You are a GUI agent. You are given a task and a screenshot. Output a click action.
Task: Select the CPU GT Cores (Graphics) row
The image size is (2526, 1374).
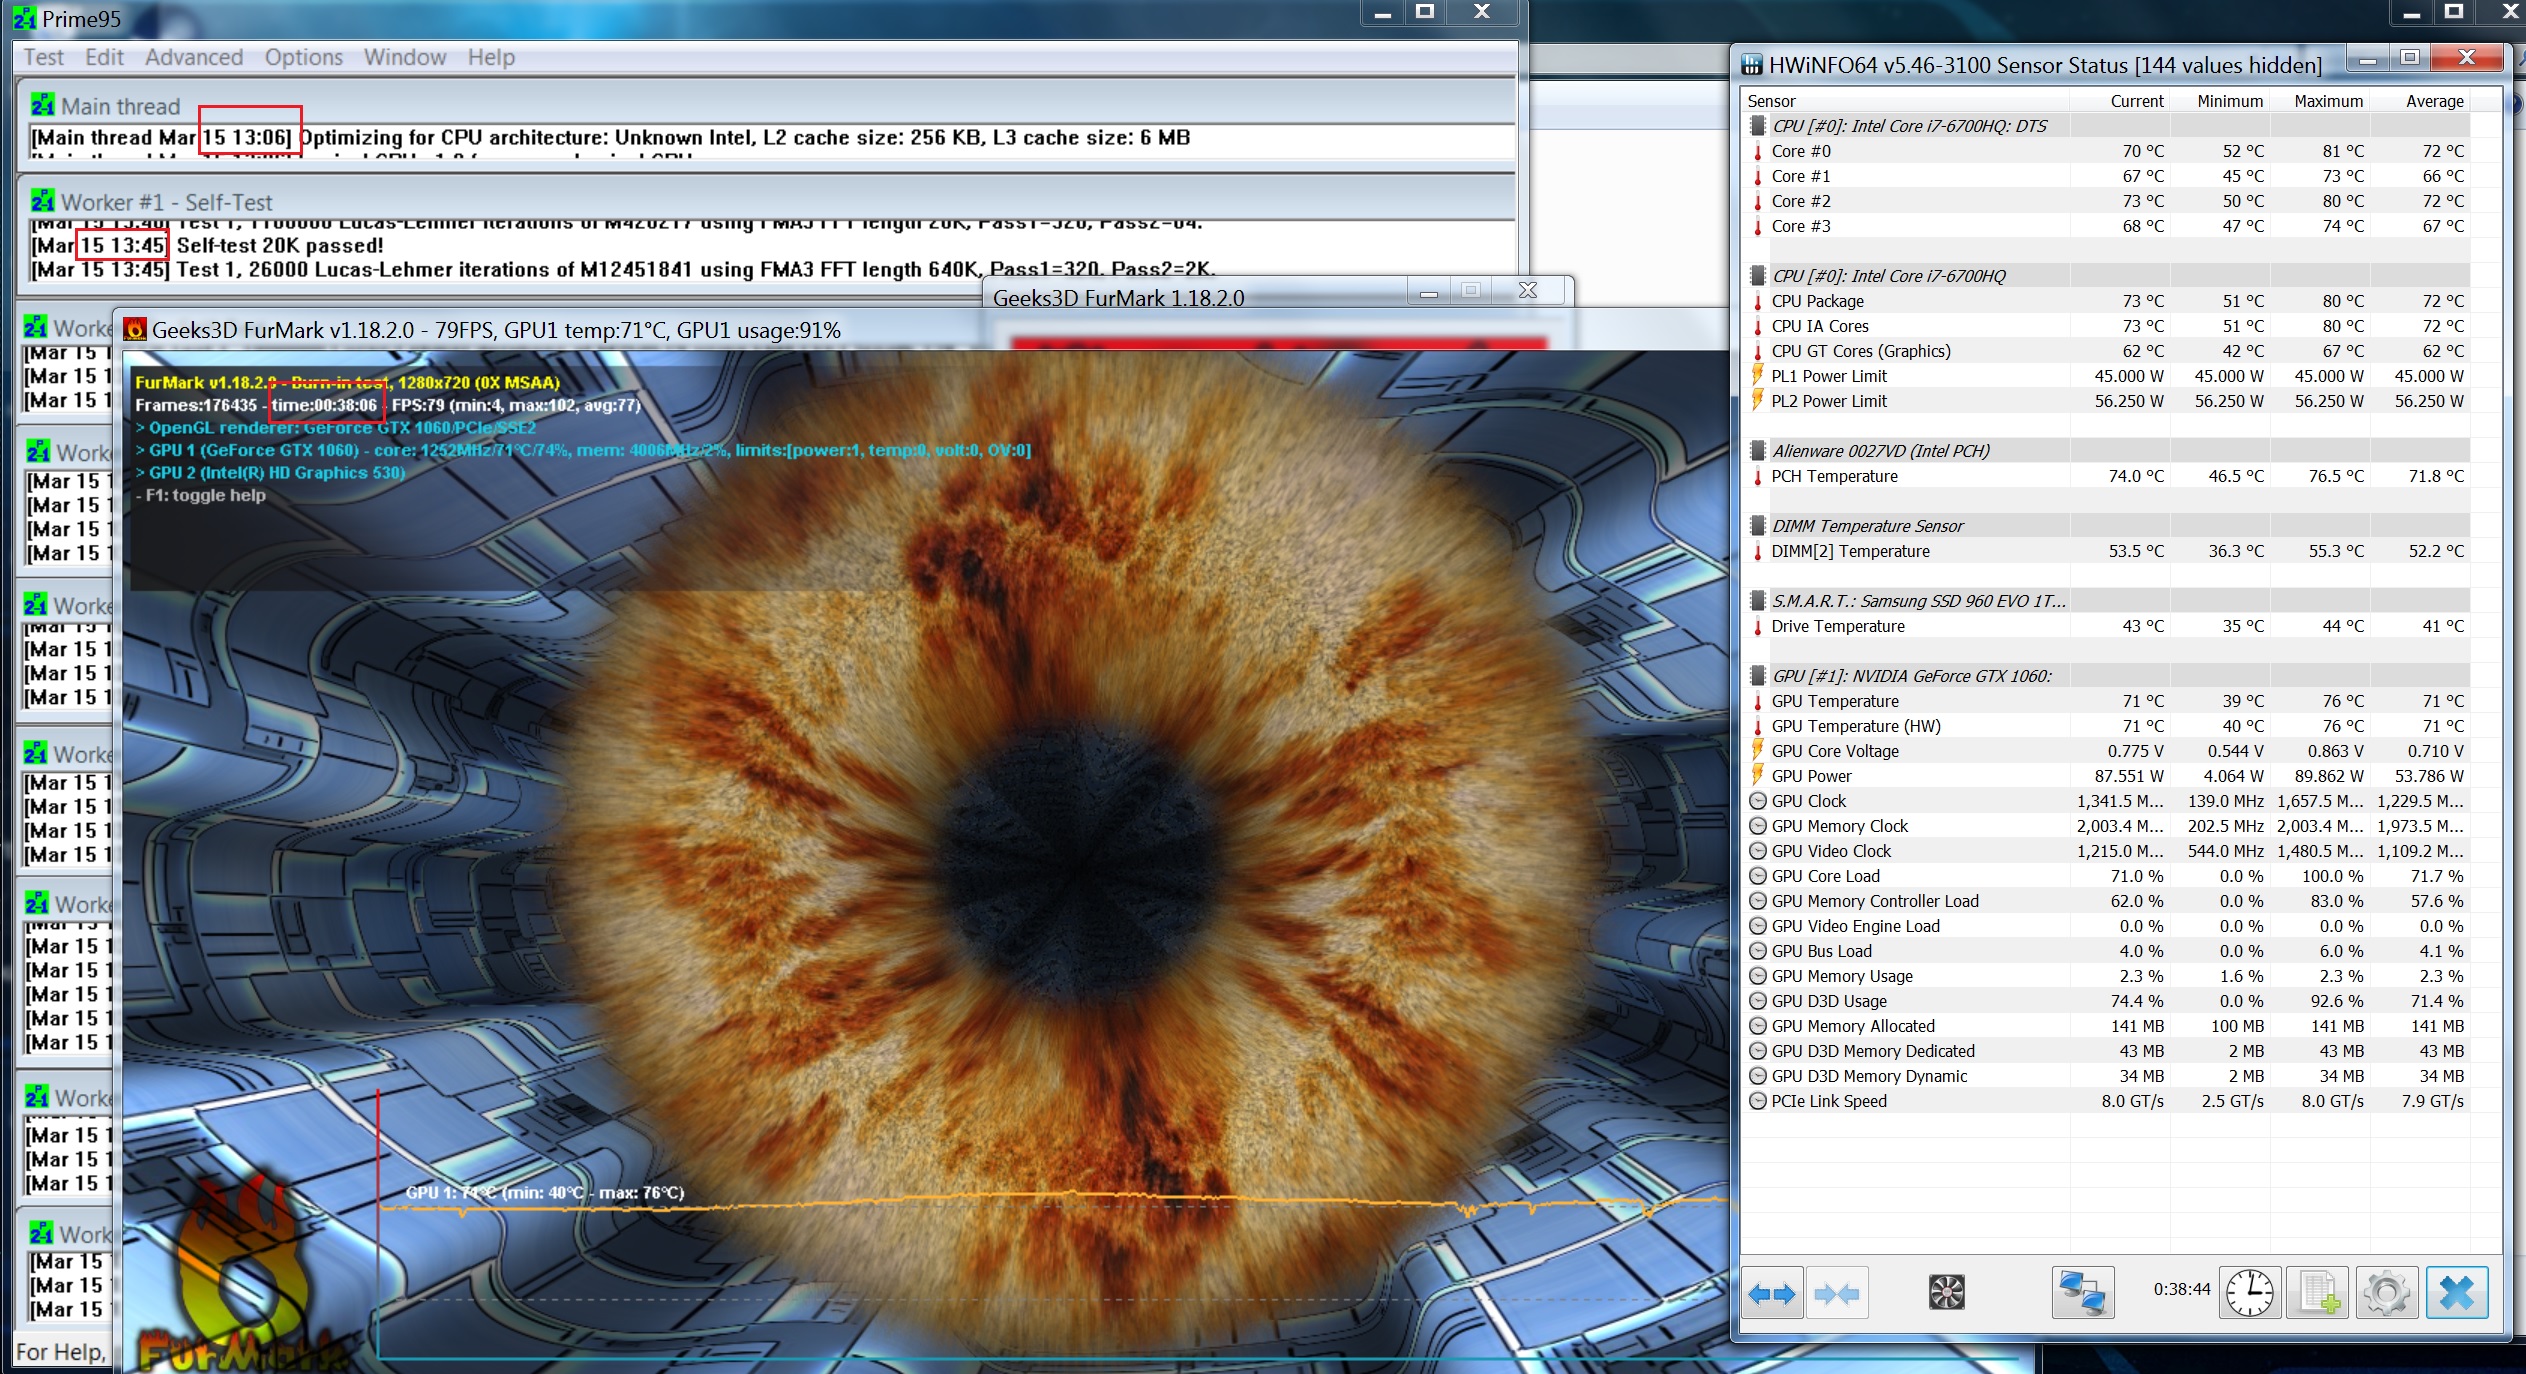pos(2106,351)
